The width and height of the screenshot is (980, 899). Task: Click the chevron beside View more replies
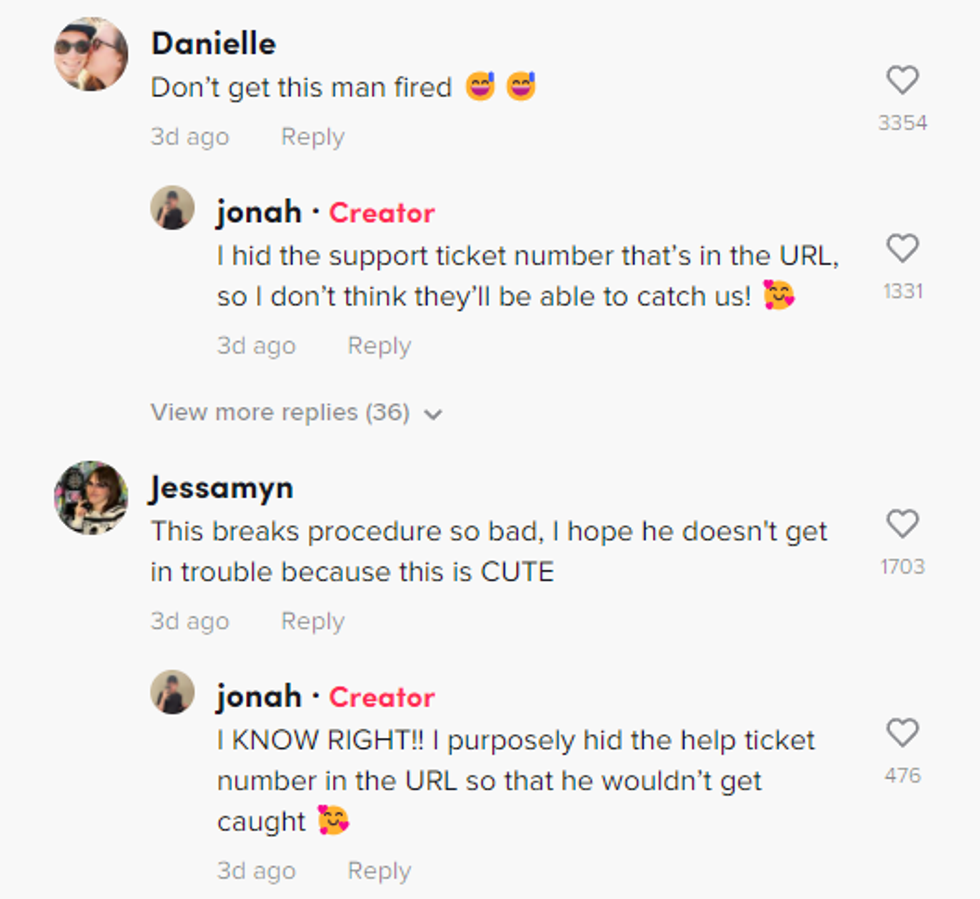[433, 414]
